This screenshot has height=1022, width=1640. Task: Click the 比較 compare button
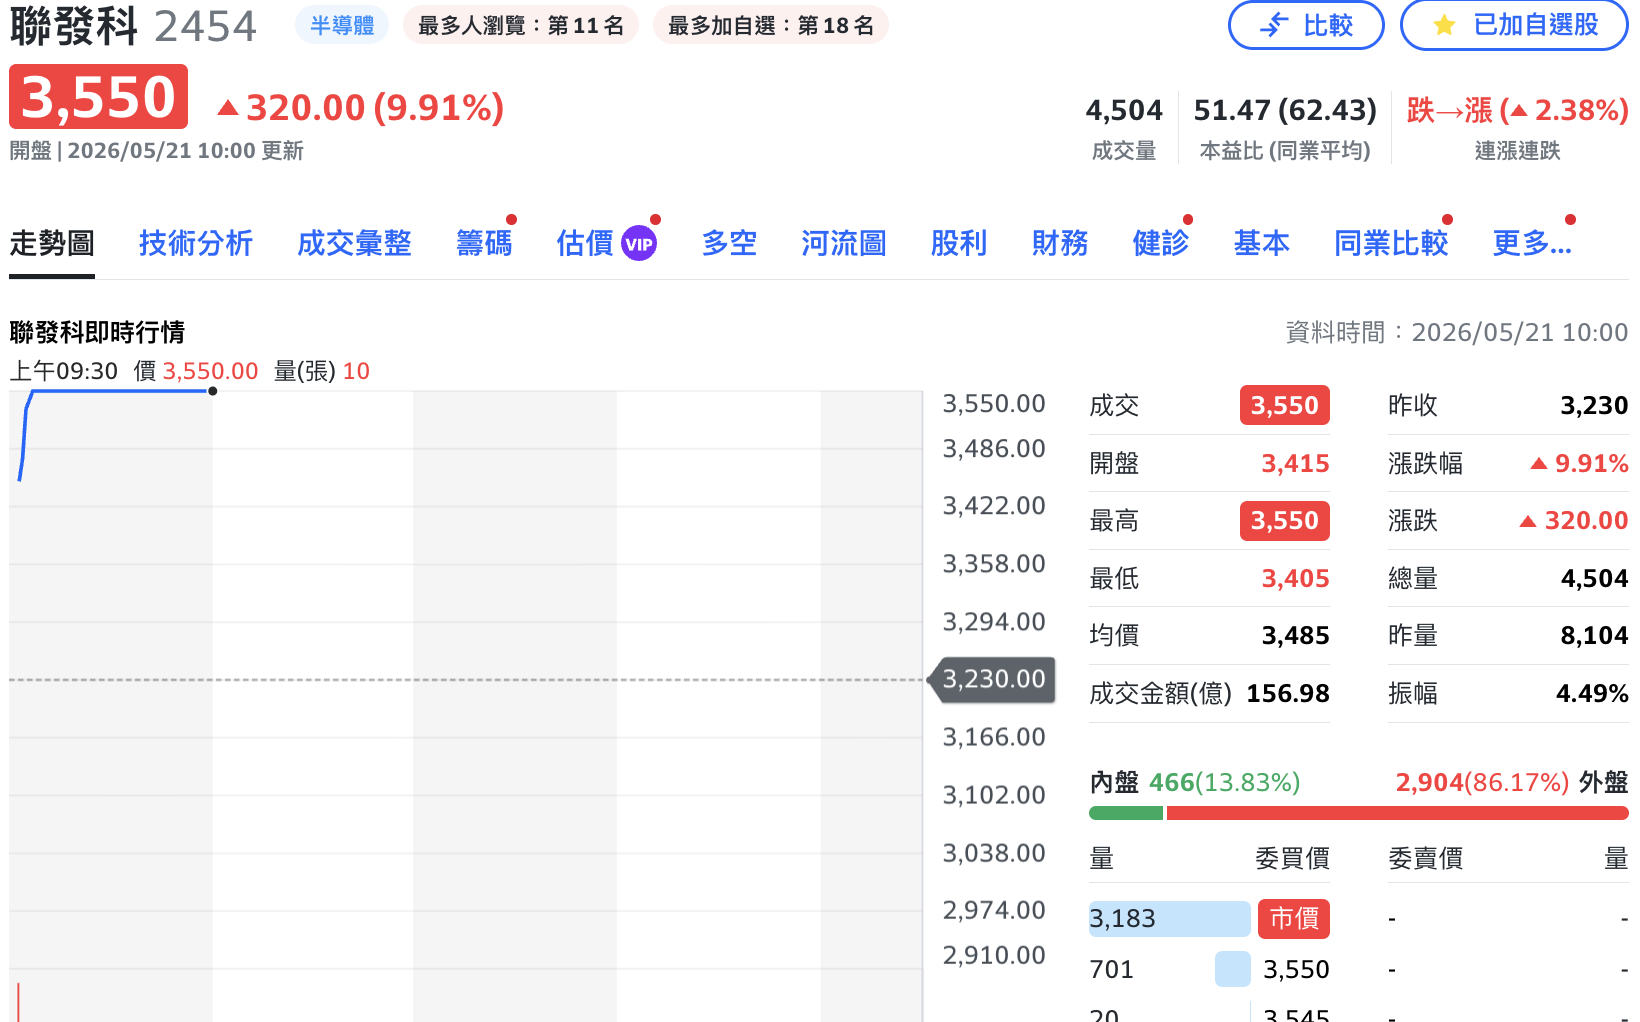pyautogui.click(x=1306, y=25)
